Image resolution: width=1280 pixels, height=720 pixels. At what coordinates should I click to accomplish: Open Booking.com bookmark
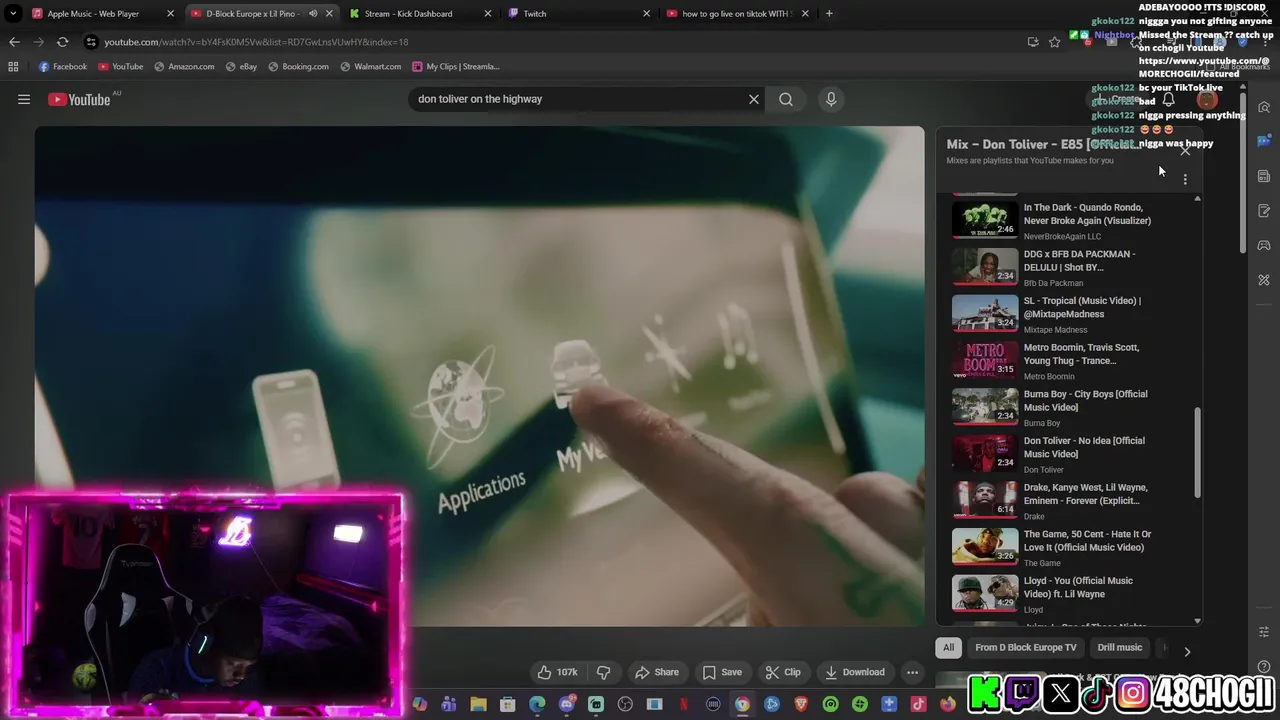click(298, 66)
